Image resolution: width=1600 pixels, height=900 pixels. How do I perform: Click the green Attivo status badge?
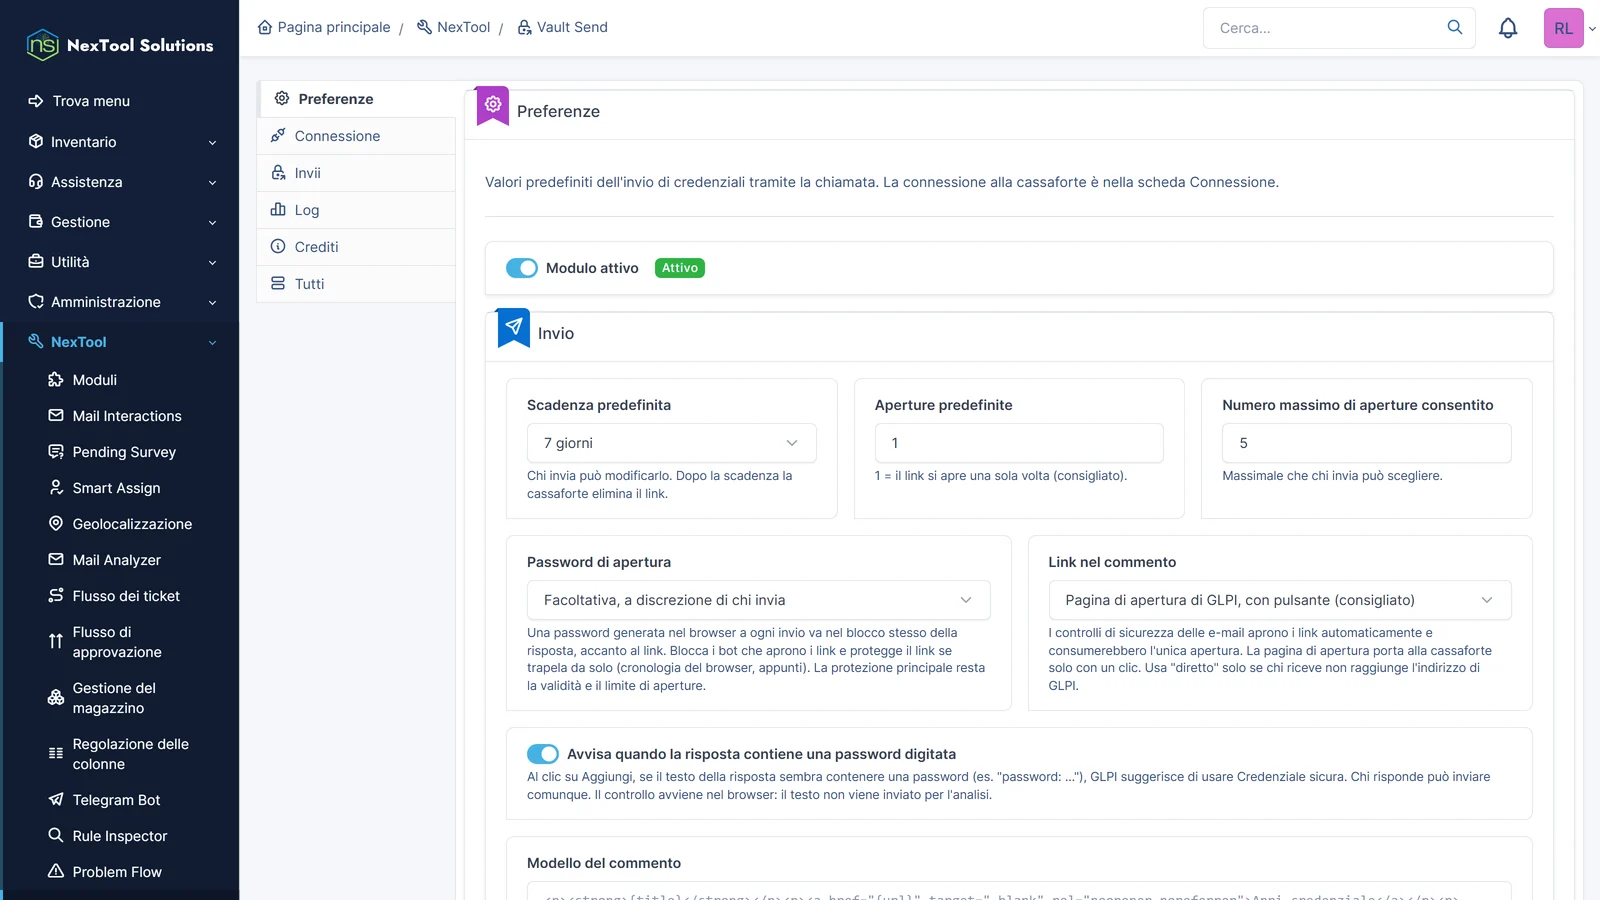pos(680,268)
